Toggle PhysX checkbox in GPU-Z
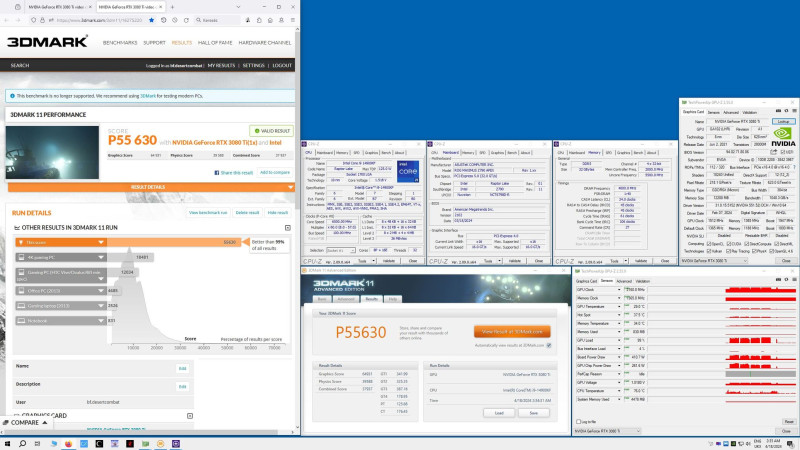Viewport: 800px width, 450px height. point(754,251)
